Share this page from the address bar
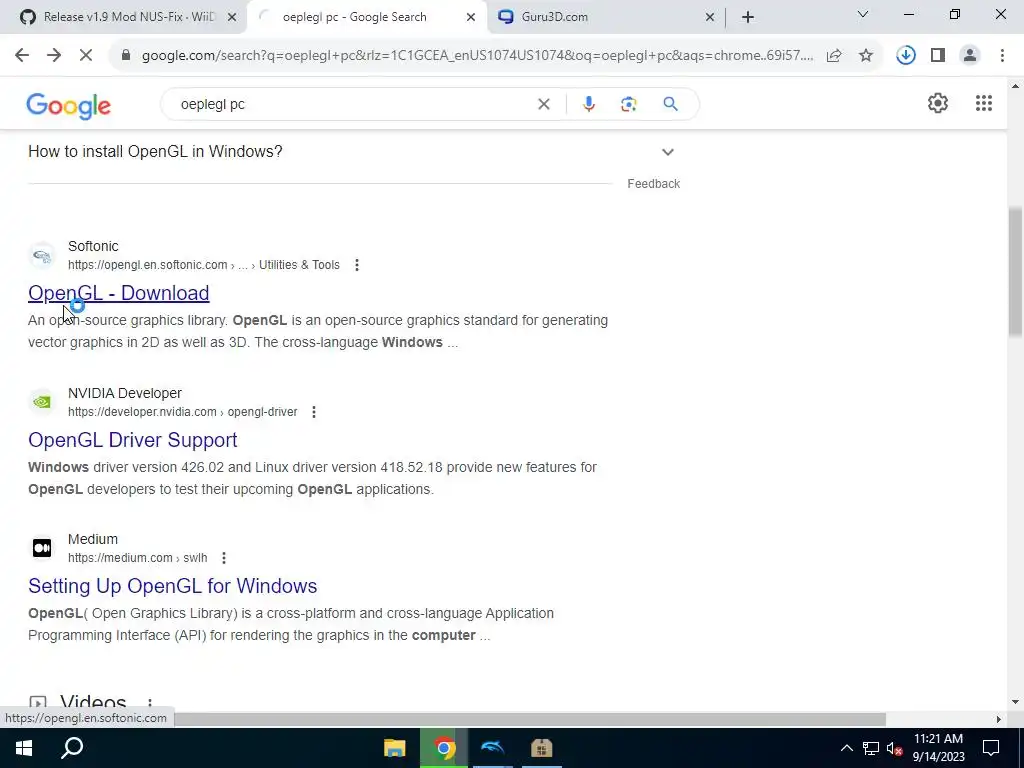The height and width of the screenshot is (768, 1024). pos(834,56)
